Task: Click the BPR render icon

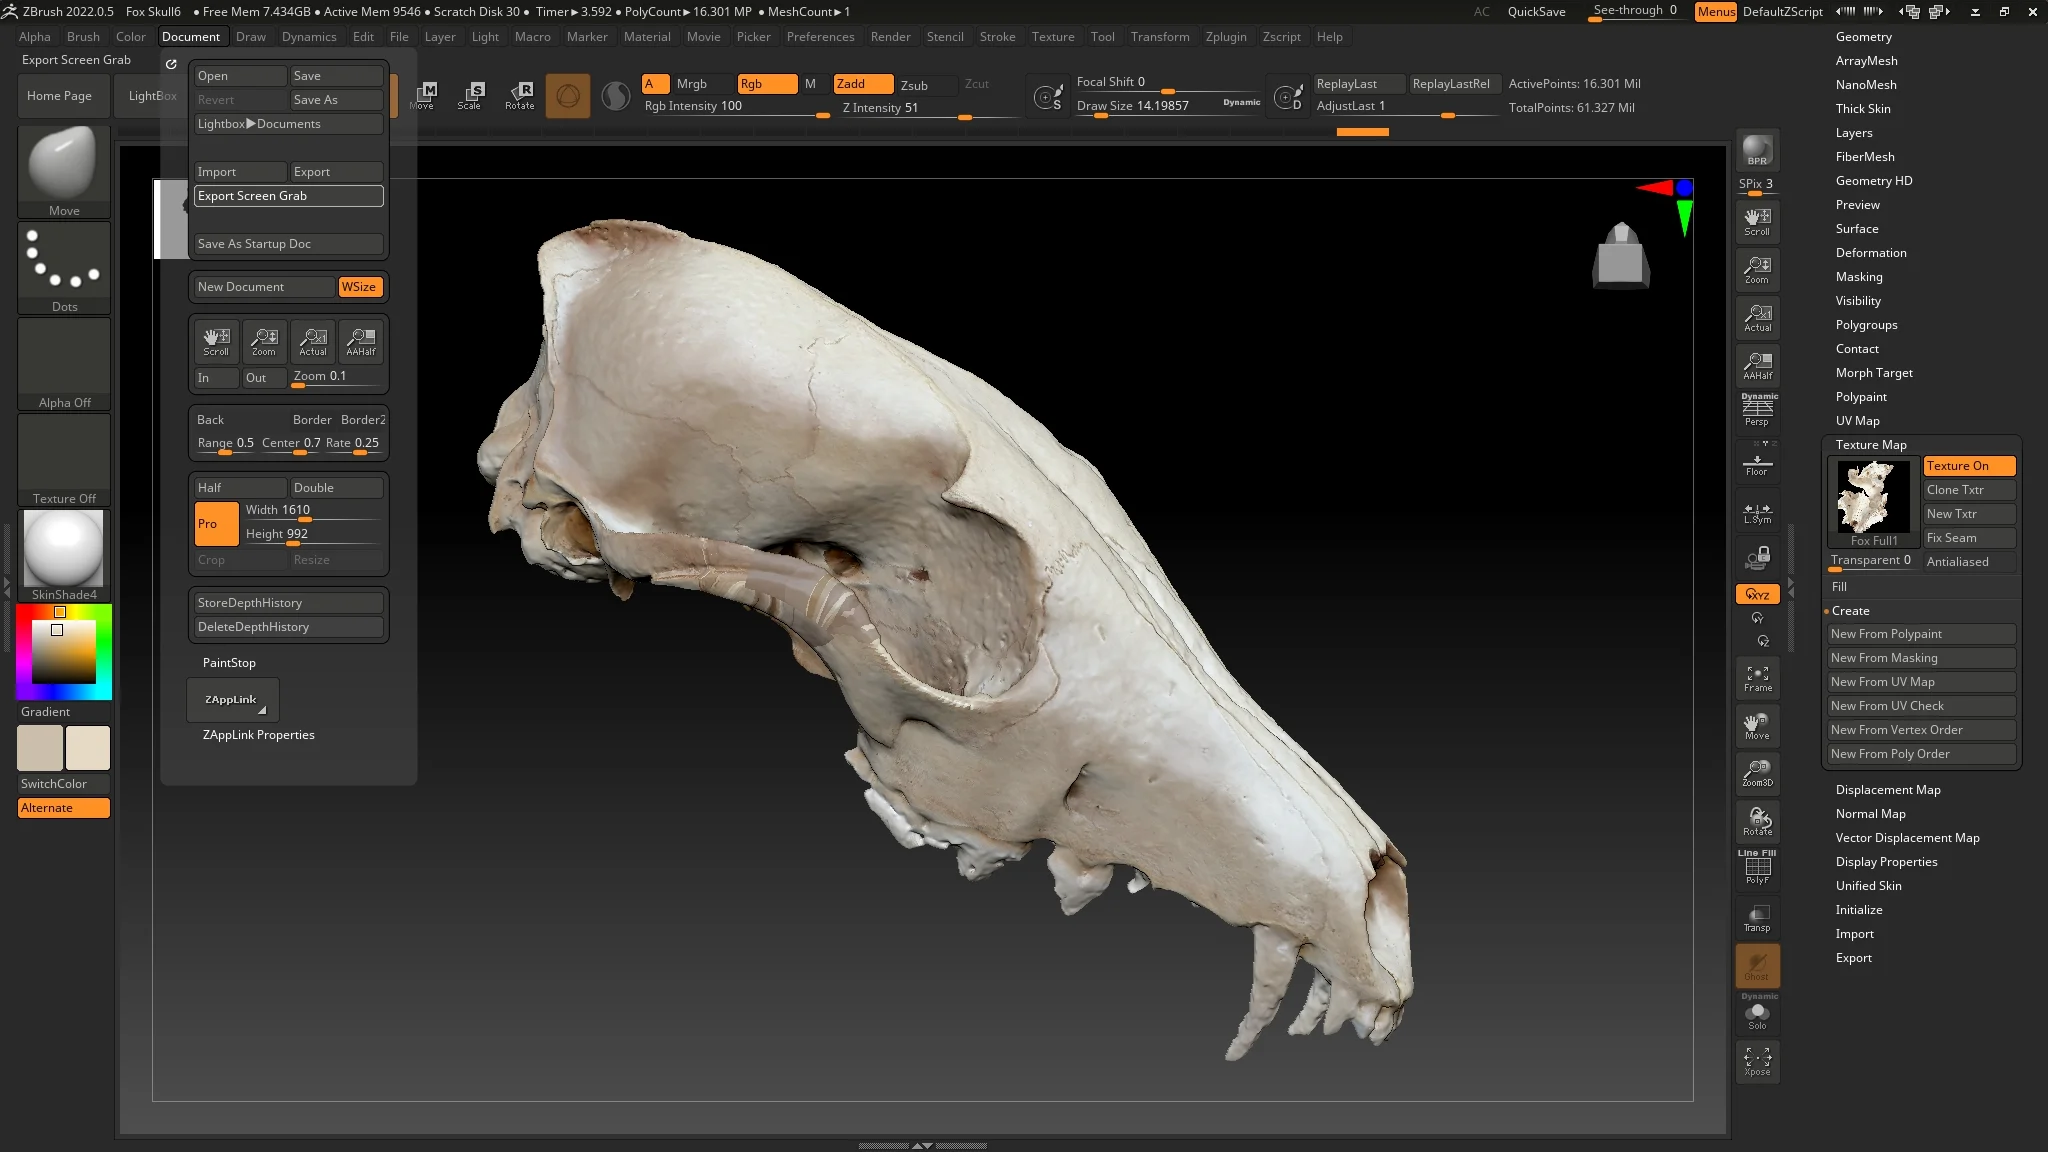Action: click(1757, 150)
